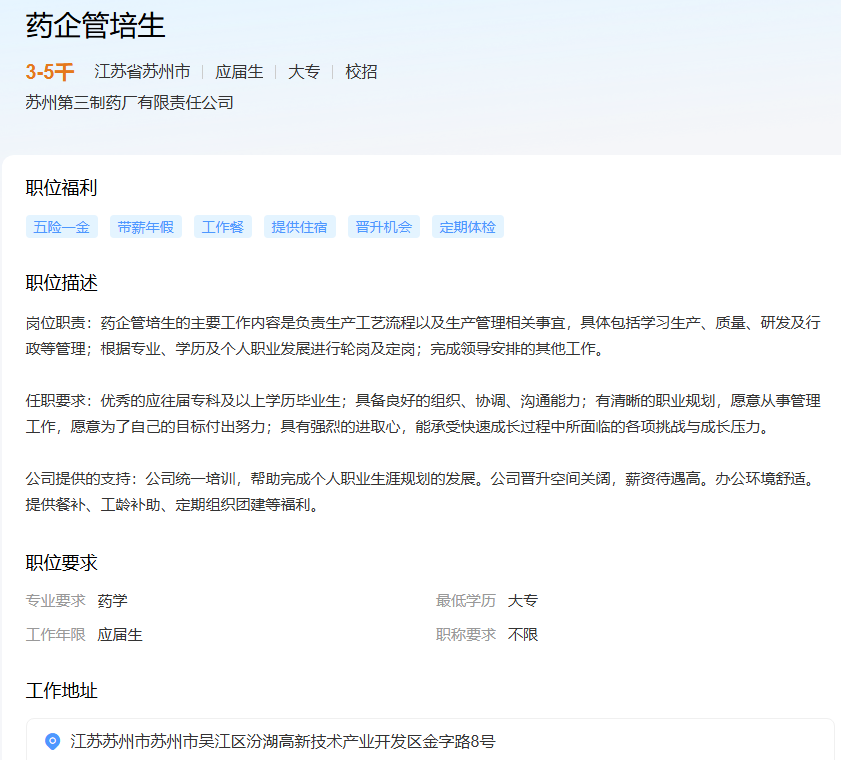The width and height of the screenshot is (841, 760).
Task: Click the 职位描述 section heading
Action: (x=61, y=283)
